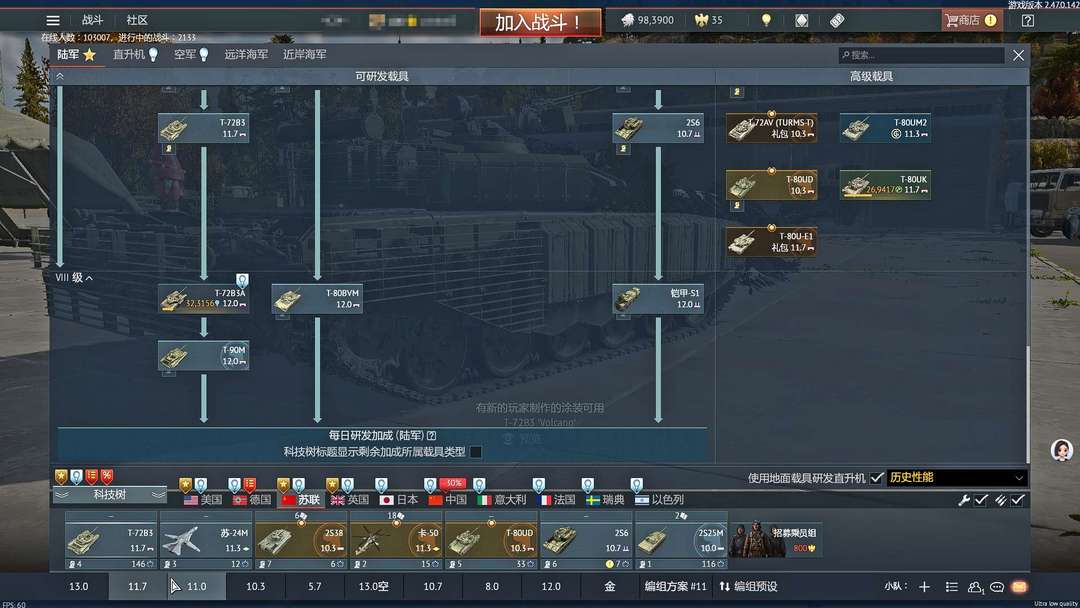The width and height of the screenshot is (1080, 608).
Task: Add a squad member with plus icon
Action: click(x=924, y=587)
